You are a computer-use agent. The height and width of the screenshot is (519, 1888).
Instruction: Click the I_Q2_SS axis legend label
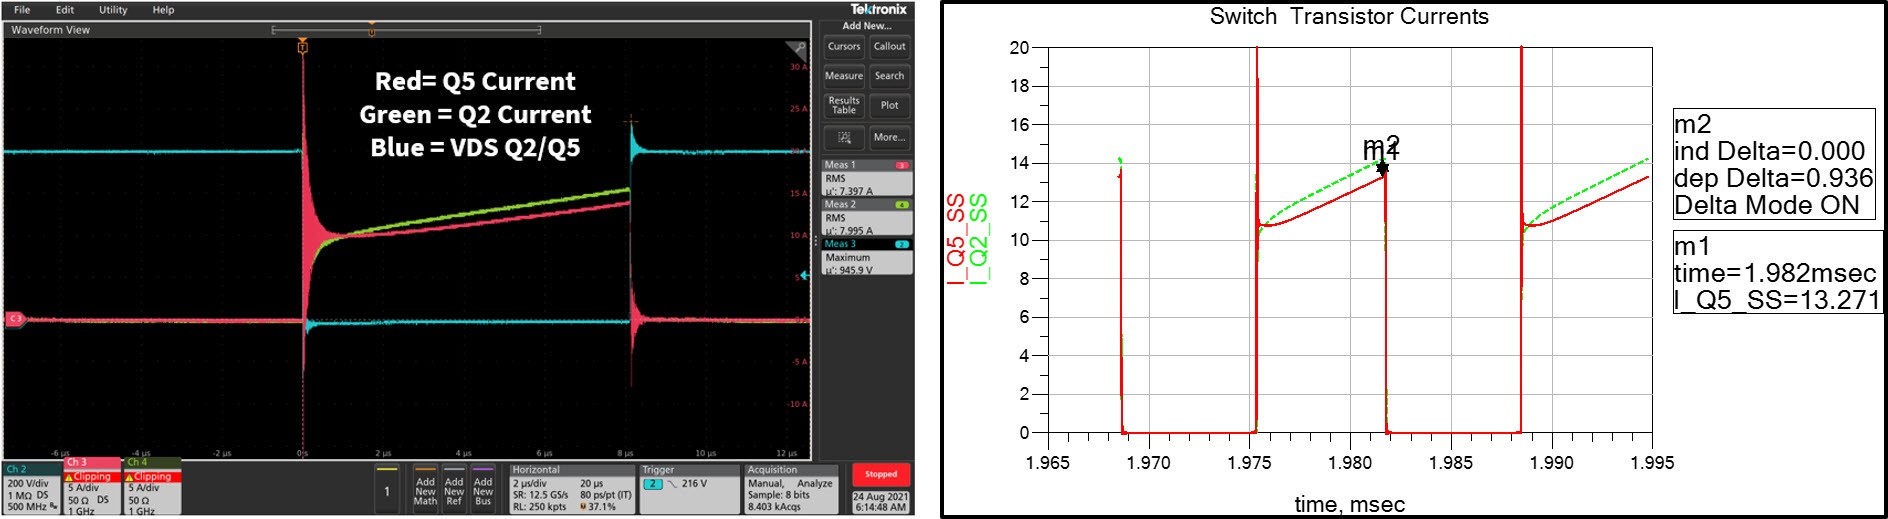click(979, 239)
